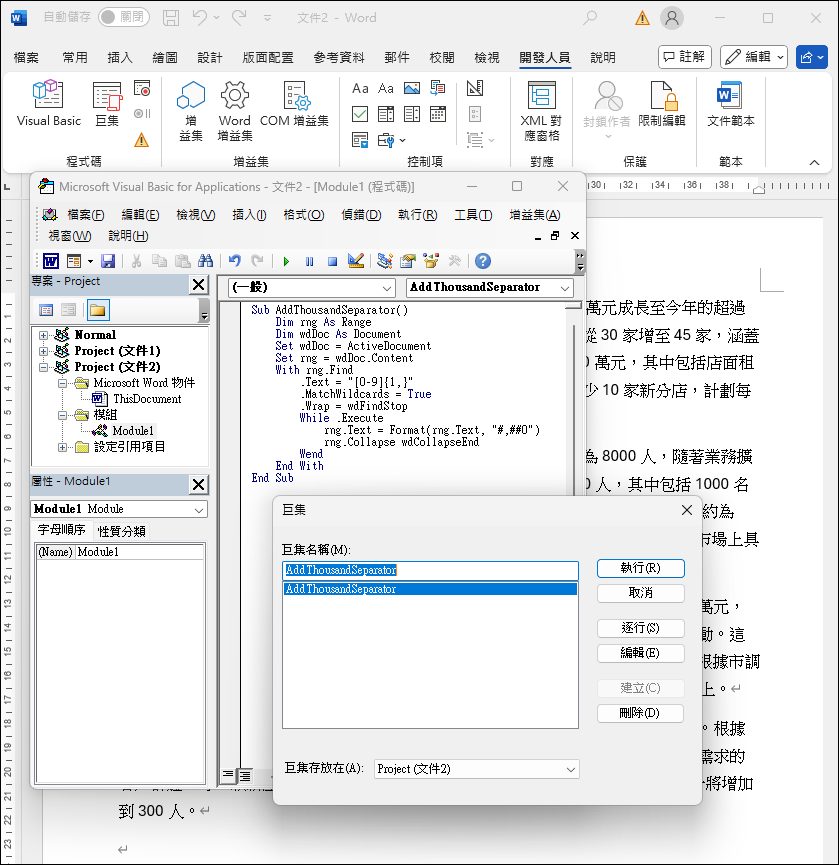Viewport: 839px width, 865px height.
Task: Insert checkbox content control
Action: (x=360, y=114)
